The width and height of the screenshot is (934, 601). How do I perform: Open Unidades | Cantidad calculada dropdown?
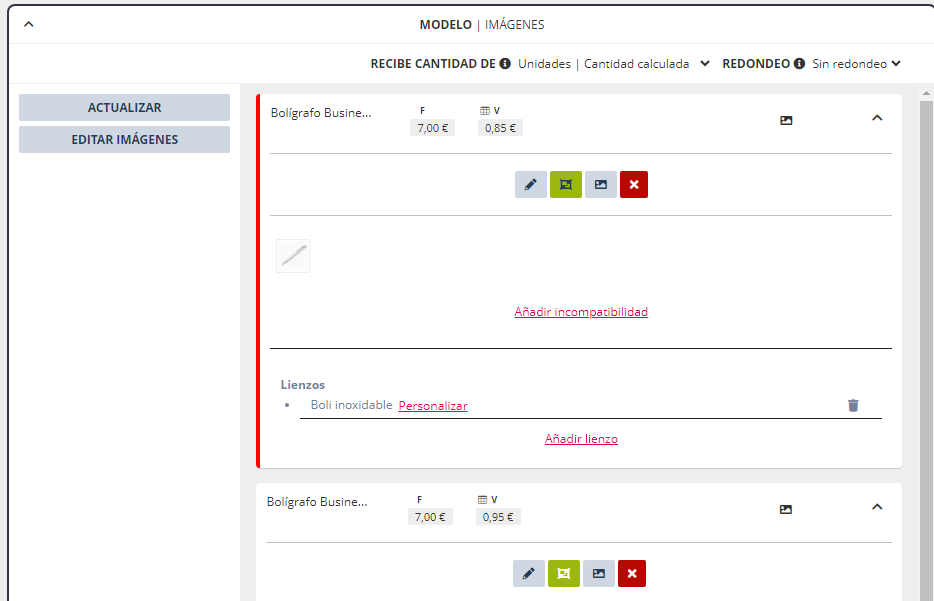click(x=614, y=64)
